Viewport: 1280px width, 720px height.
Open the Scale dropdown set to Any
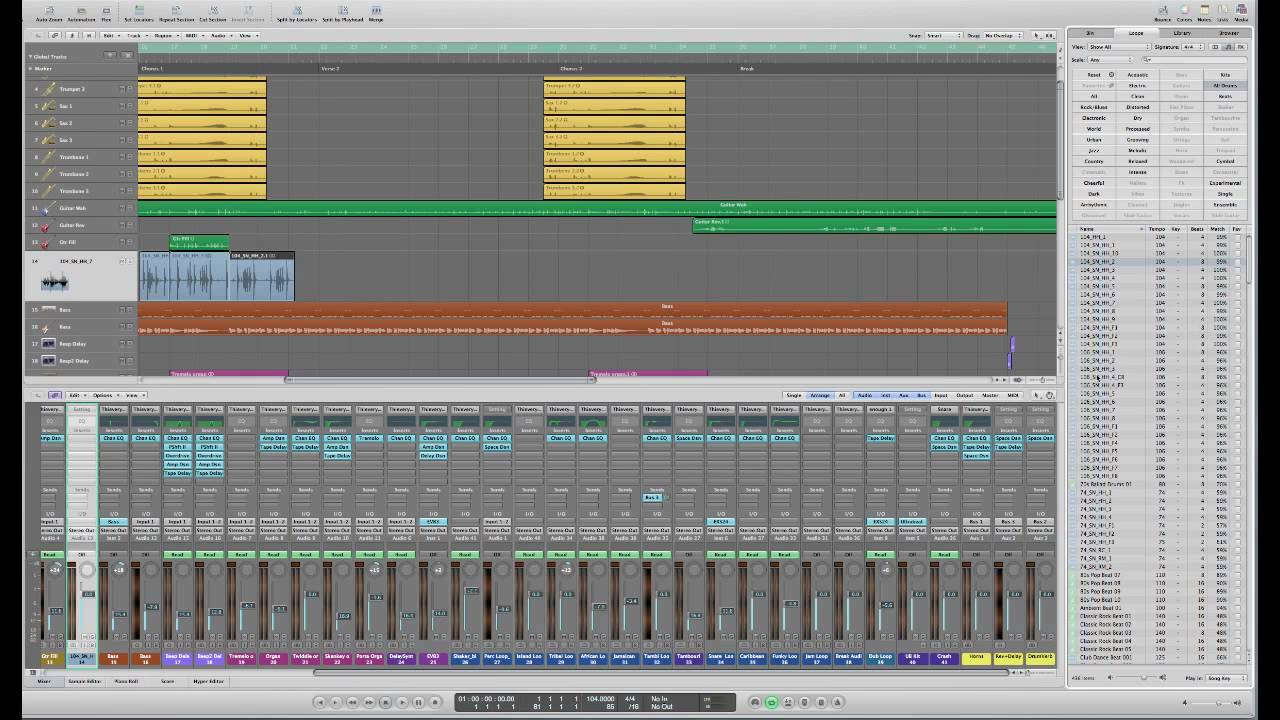pyautogui.click(x=1112, y=59)
